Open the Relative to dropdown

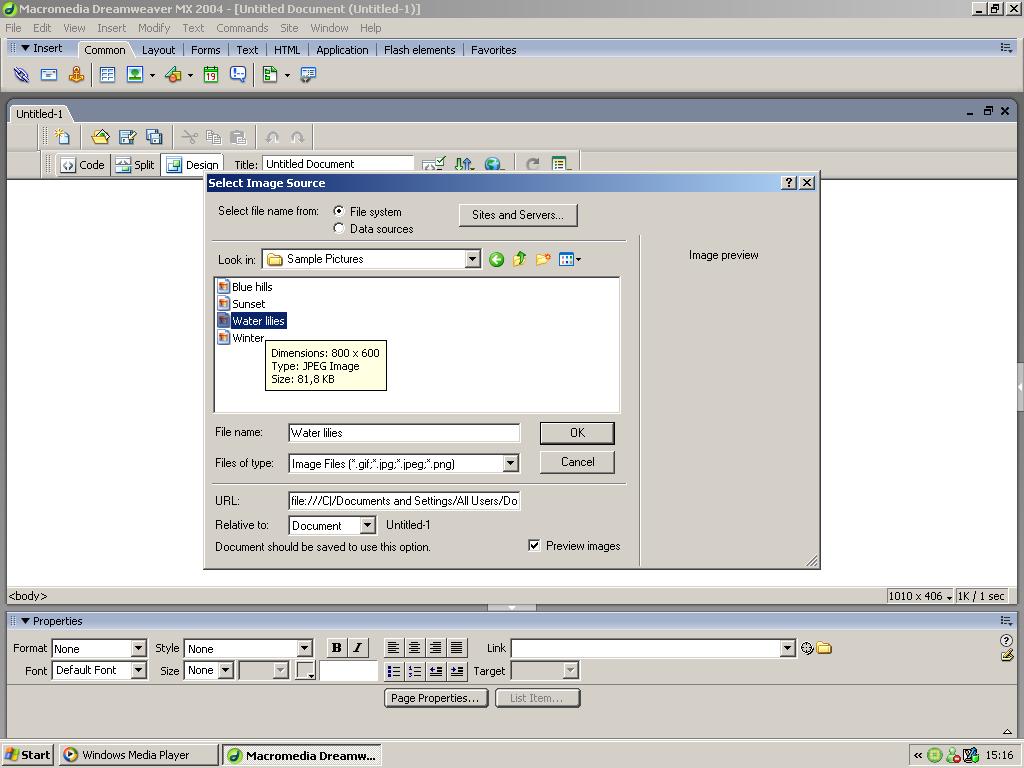pyautogui.click(x=367, y=526)
